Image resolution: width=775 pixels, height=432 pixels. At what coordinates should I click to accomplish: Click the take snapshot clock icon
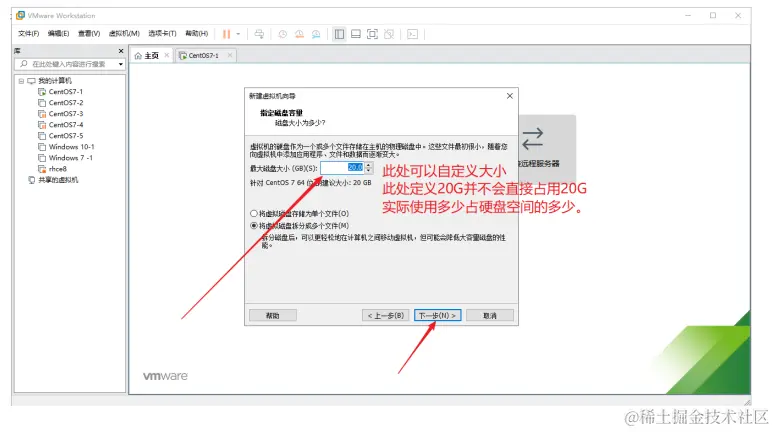pyautogui.click(x=283, y=34)
